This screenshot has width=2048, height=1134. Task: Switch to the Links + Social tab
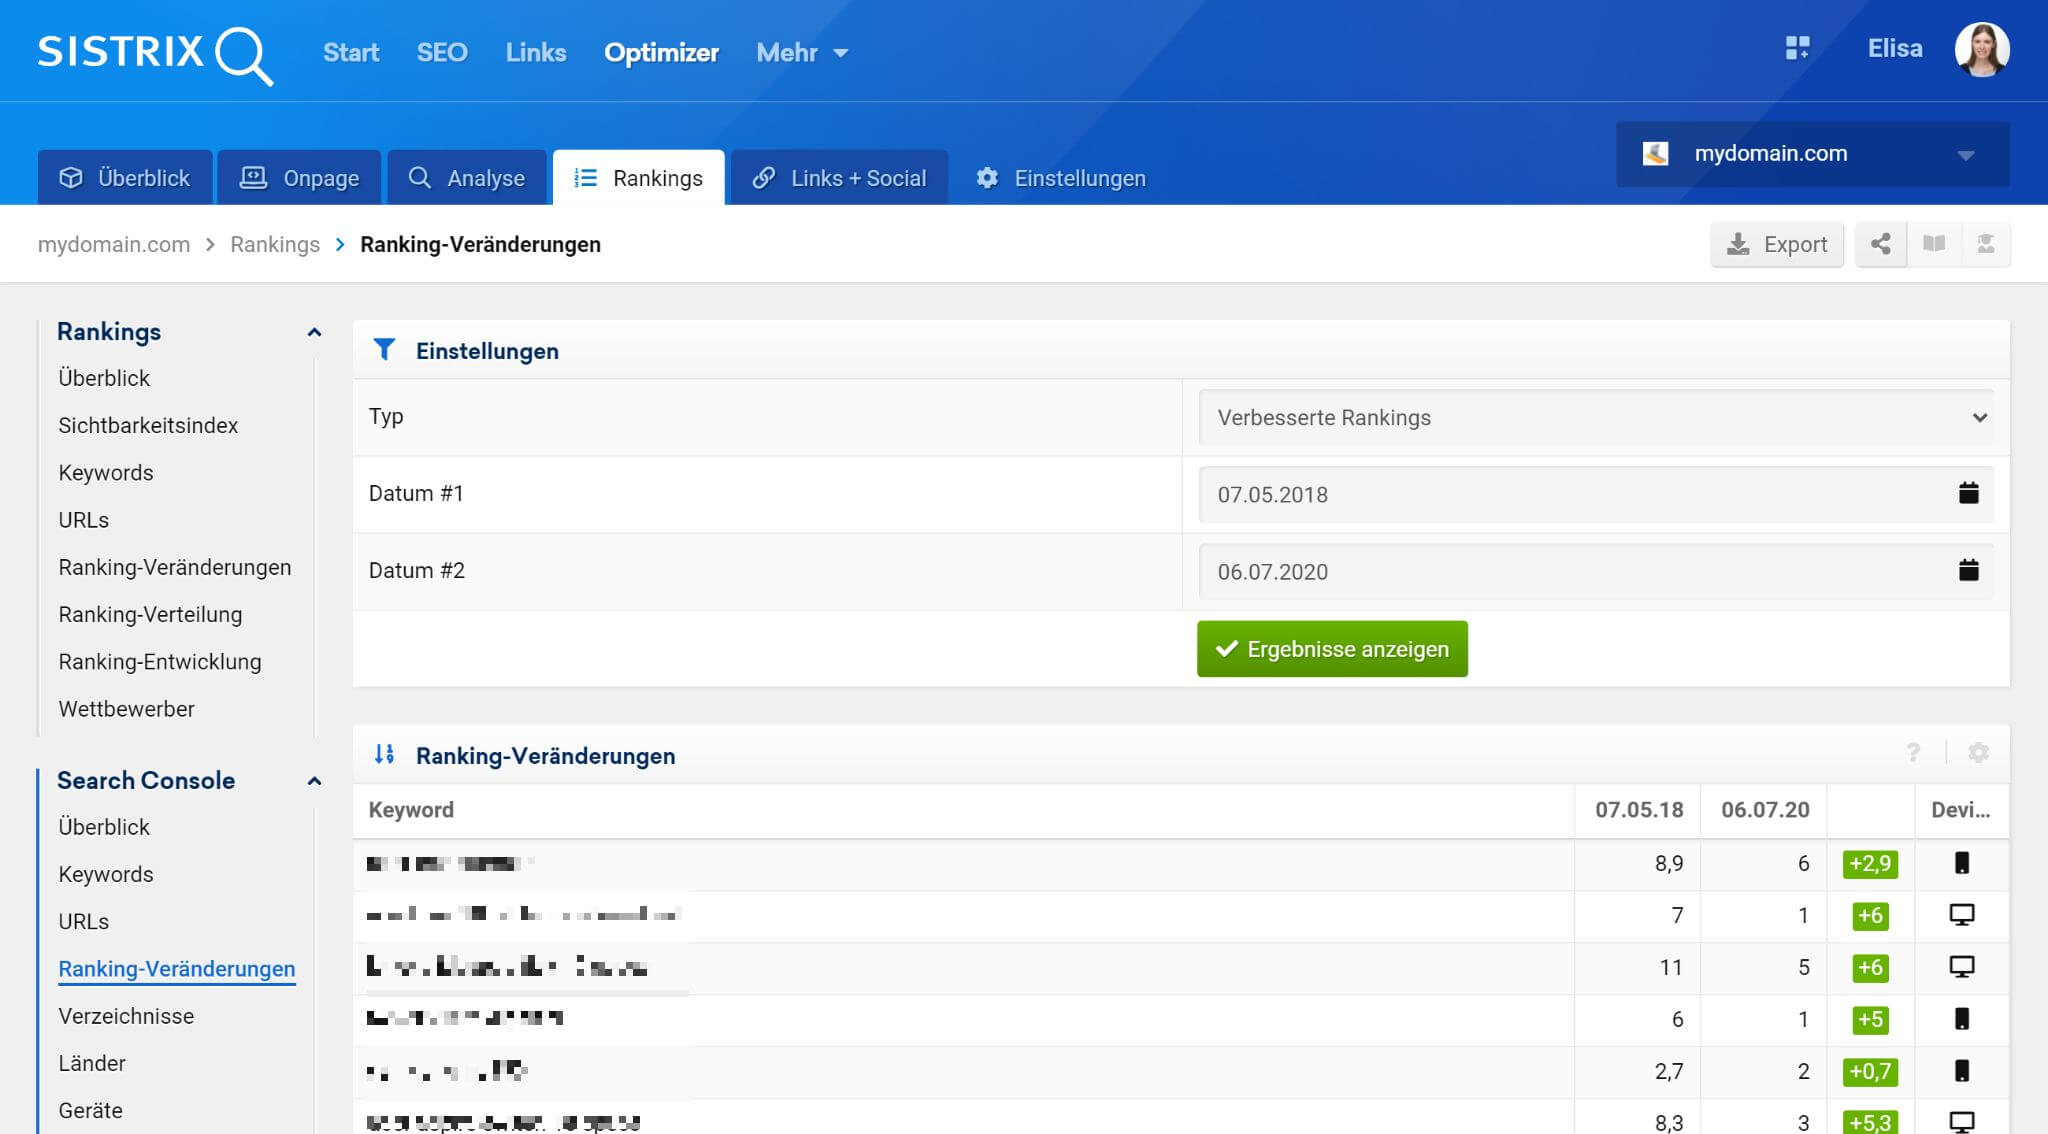839,178
